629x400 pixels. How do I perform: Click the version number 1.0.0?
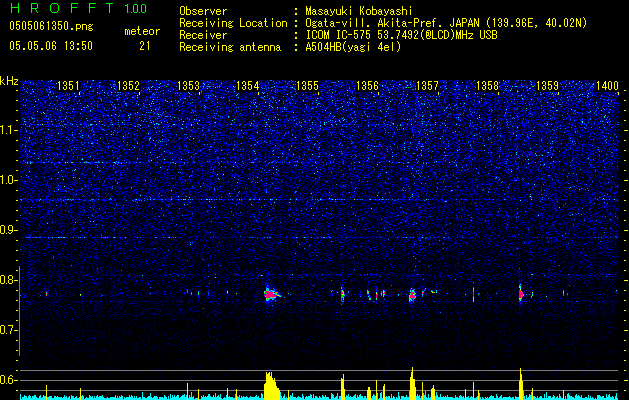coord(136,9)
